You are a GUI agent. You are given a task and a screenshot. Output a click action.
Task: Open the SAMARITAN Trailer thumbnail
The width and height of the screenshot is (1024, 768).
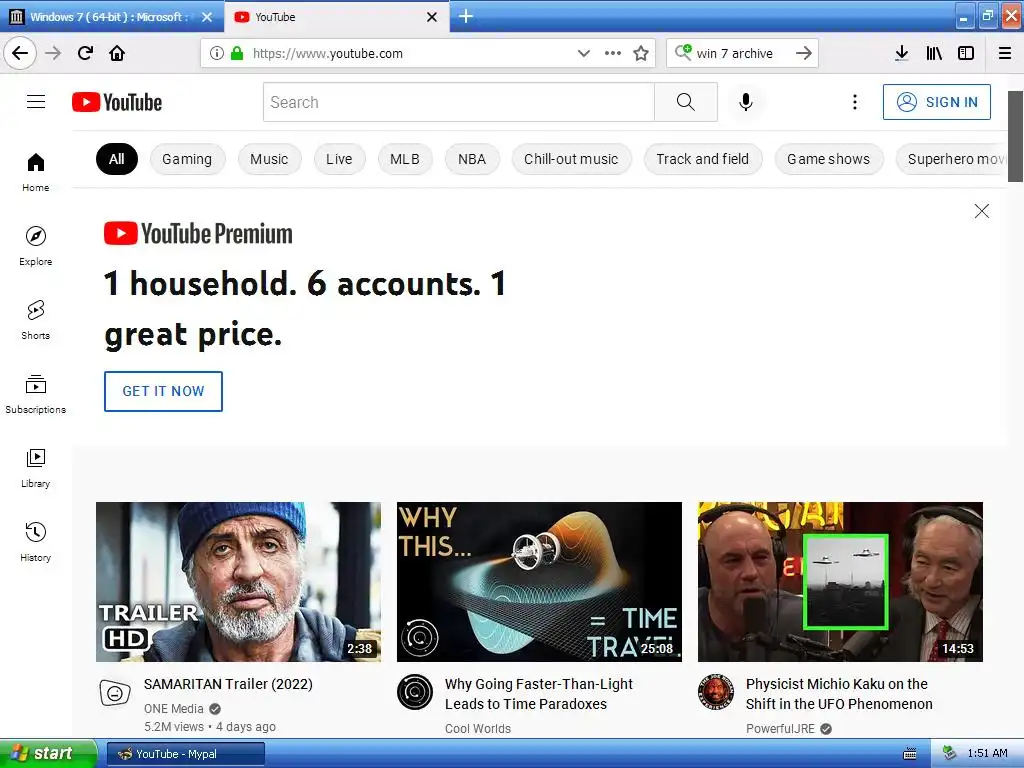pos(238,582)
